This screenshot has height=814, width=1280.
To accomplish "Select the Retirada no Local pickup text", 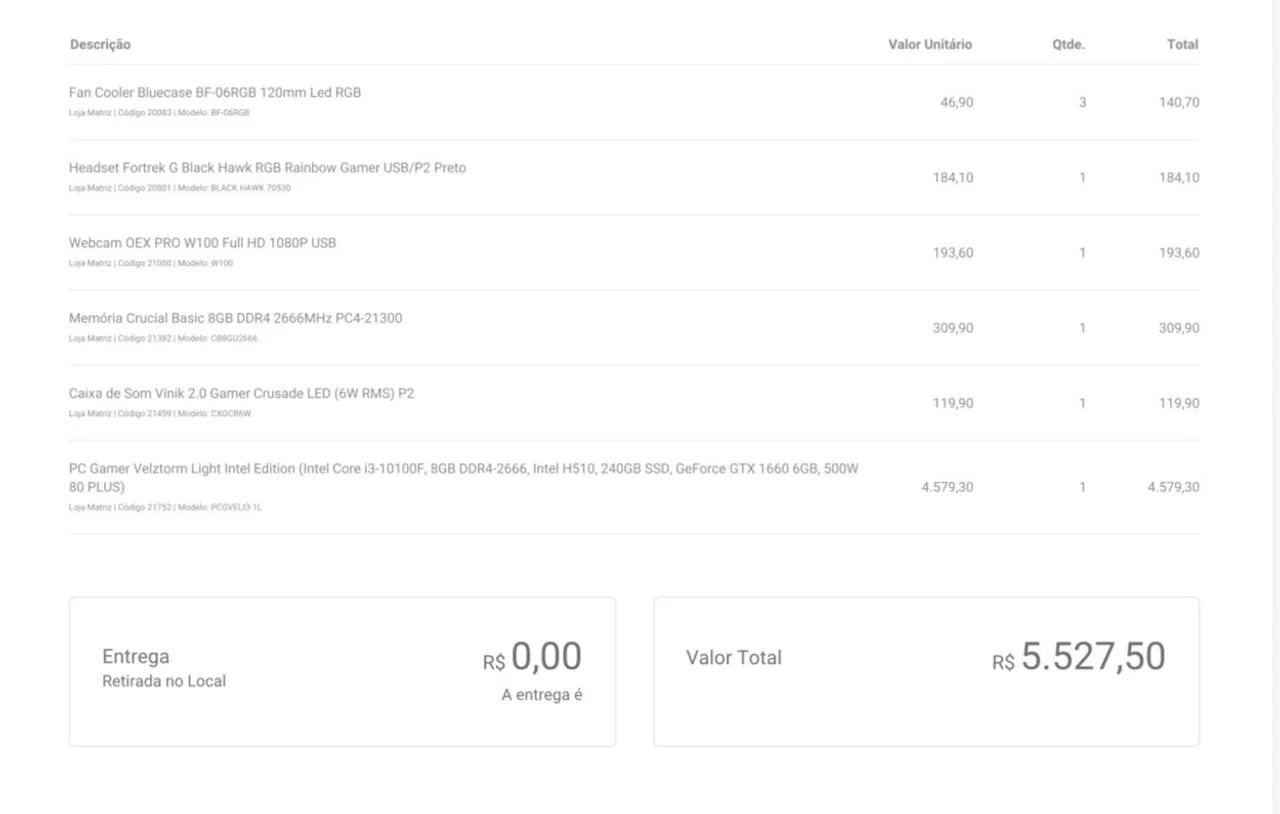I will click(x=164, y=682).
